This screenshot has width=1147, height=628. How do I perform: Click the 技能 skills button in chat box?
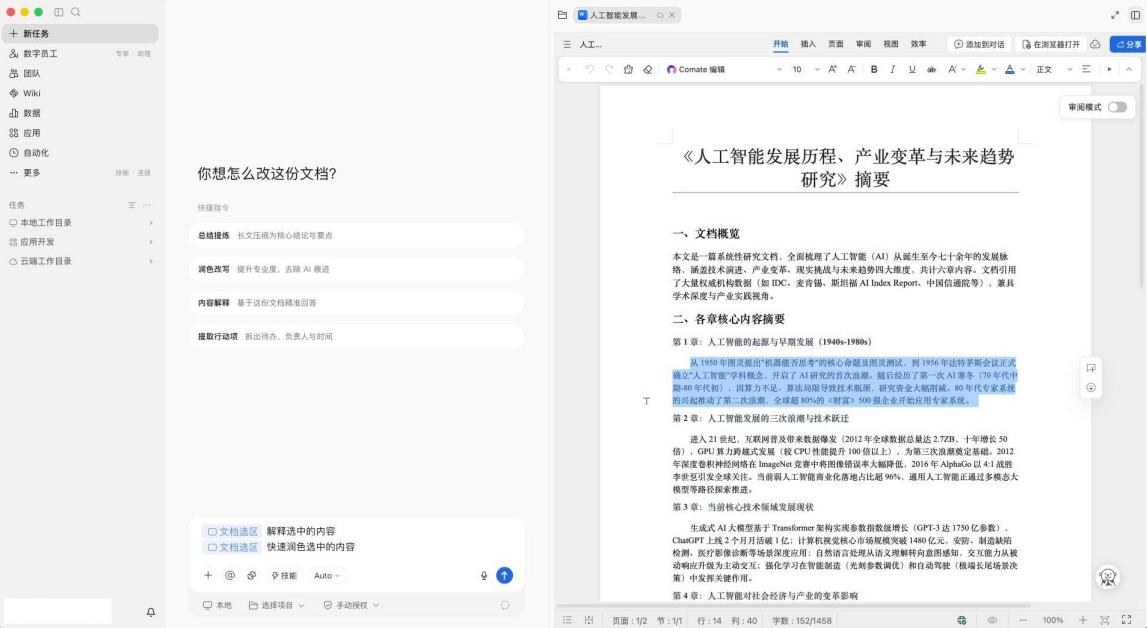[x=284, y=575]
